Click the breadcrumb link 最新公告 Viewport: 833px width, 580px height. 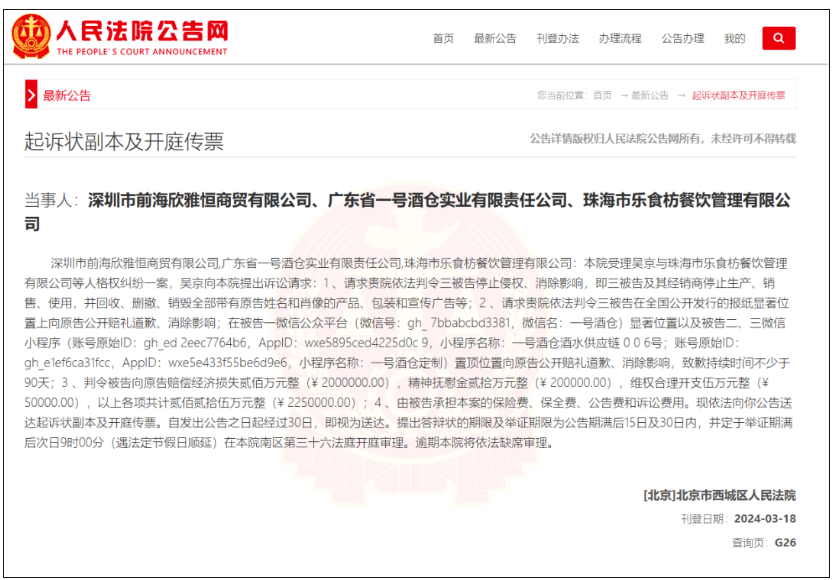650,96
